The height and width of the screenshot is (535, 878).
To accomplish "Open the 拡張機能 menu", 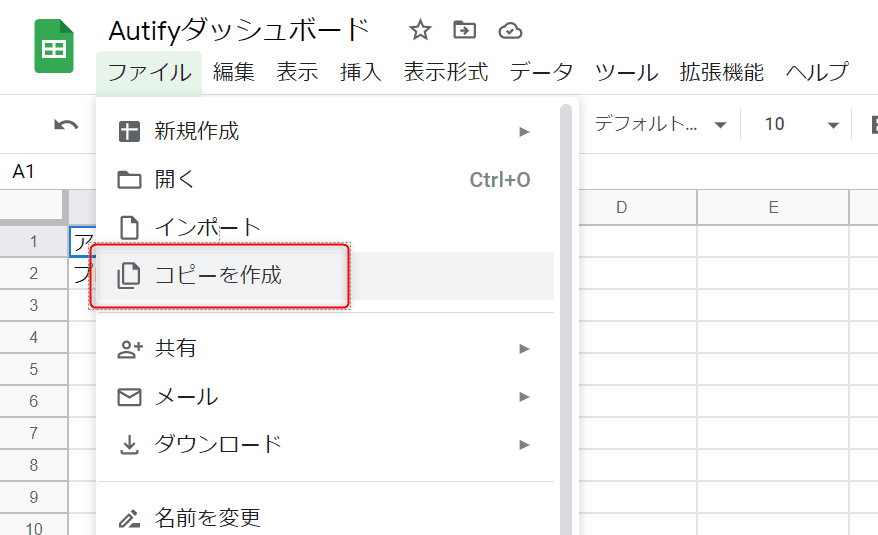I will (x=721, y=73).
